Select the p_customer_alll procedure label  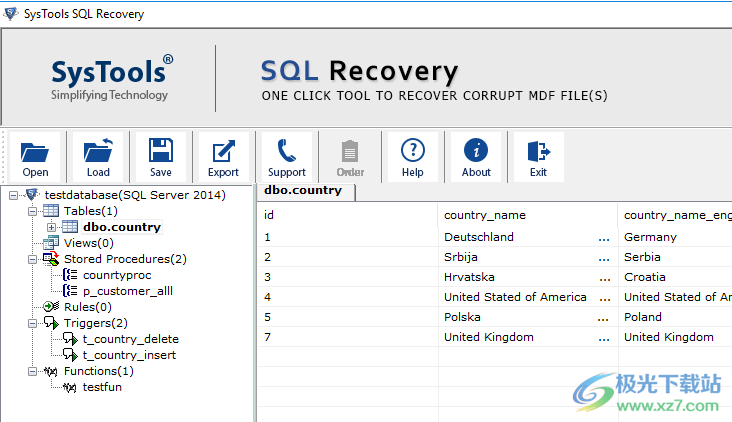click(128, 291)
